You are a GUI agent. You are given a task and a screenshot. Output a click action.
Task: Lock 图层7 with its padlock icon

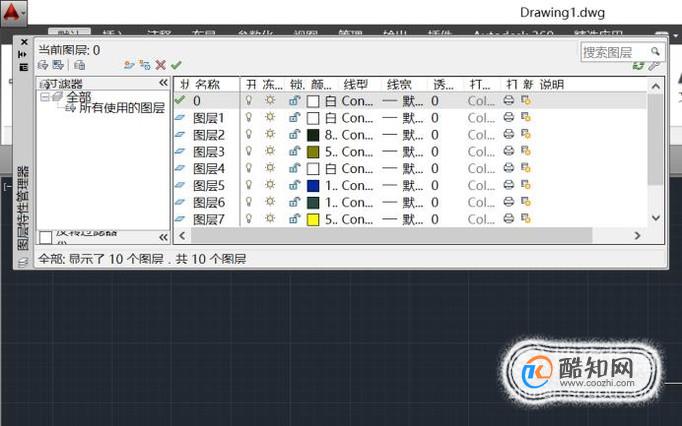[295, 219]
